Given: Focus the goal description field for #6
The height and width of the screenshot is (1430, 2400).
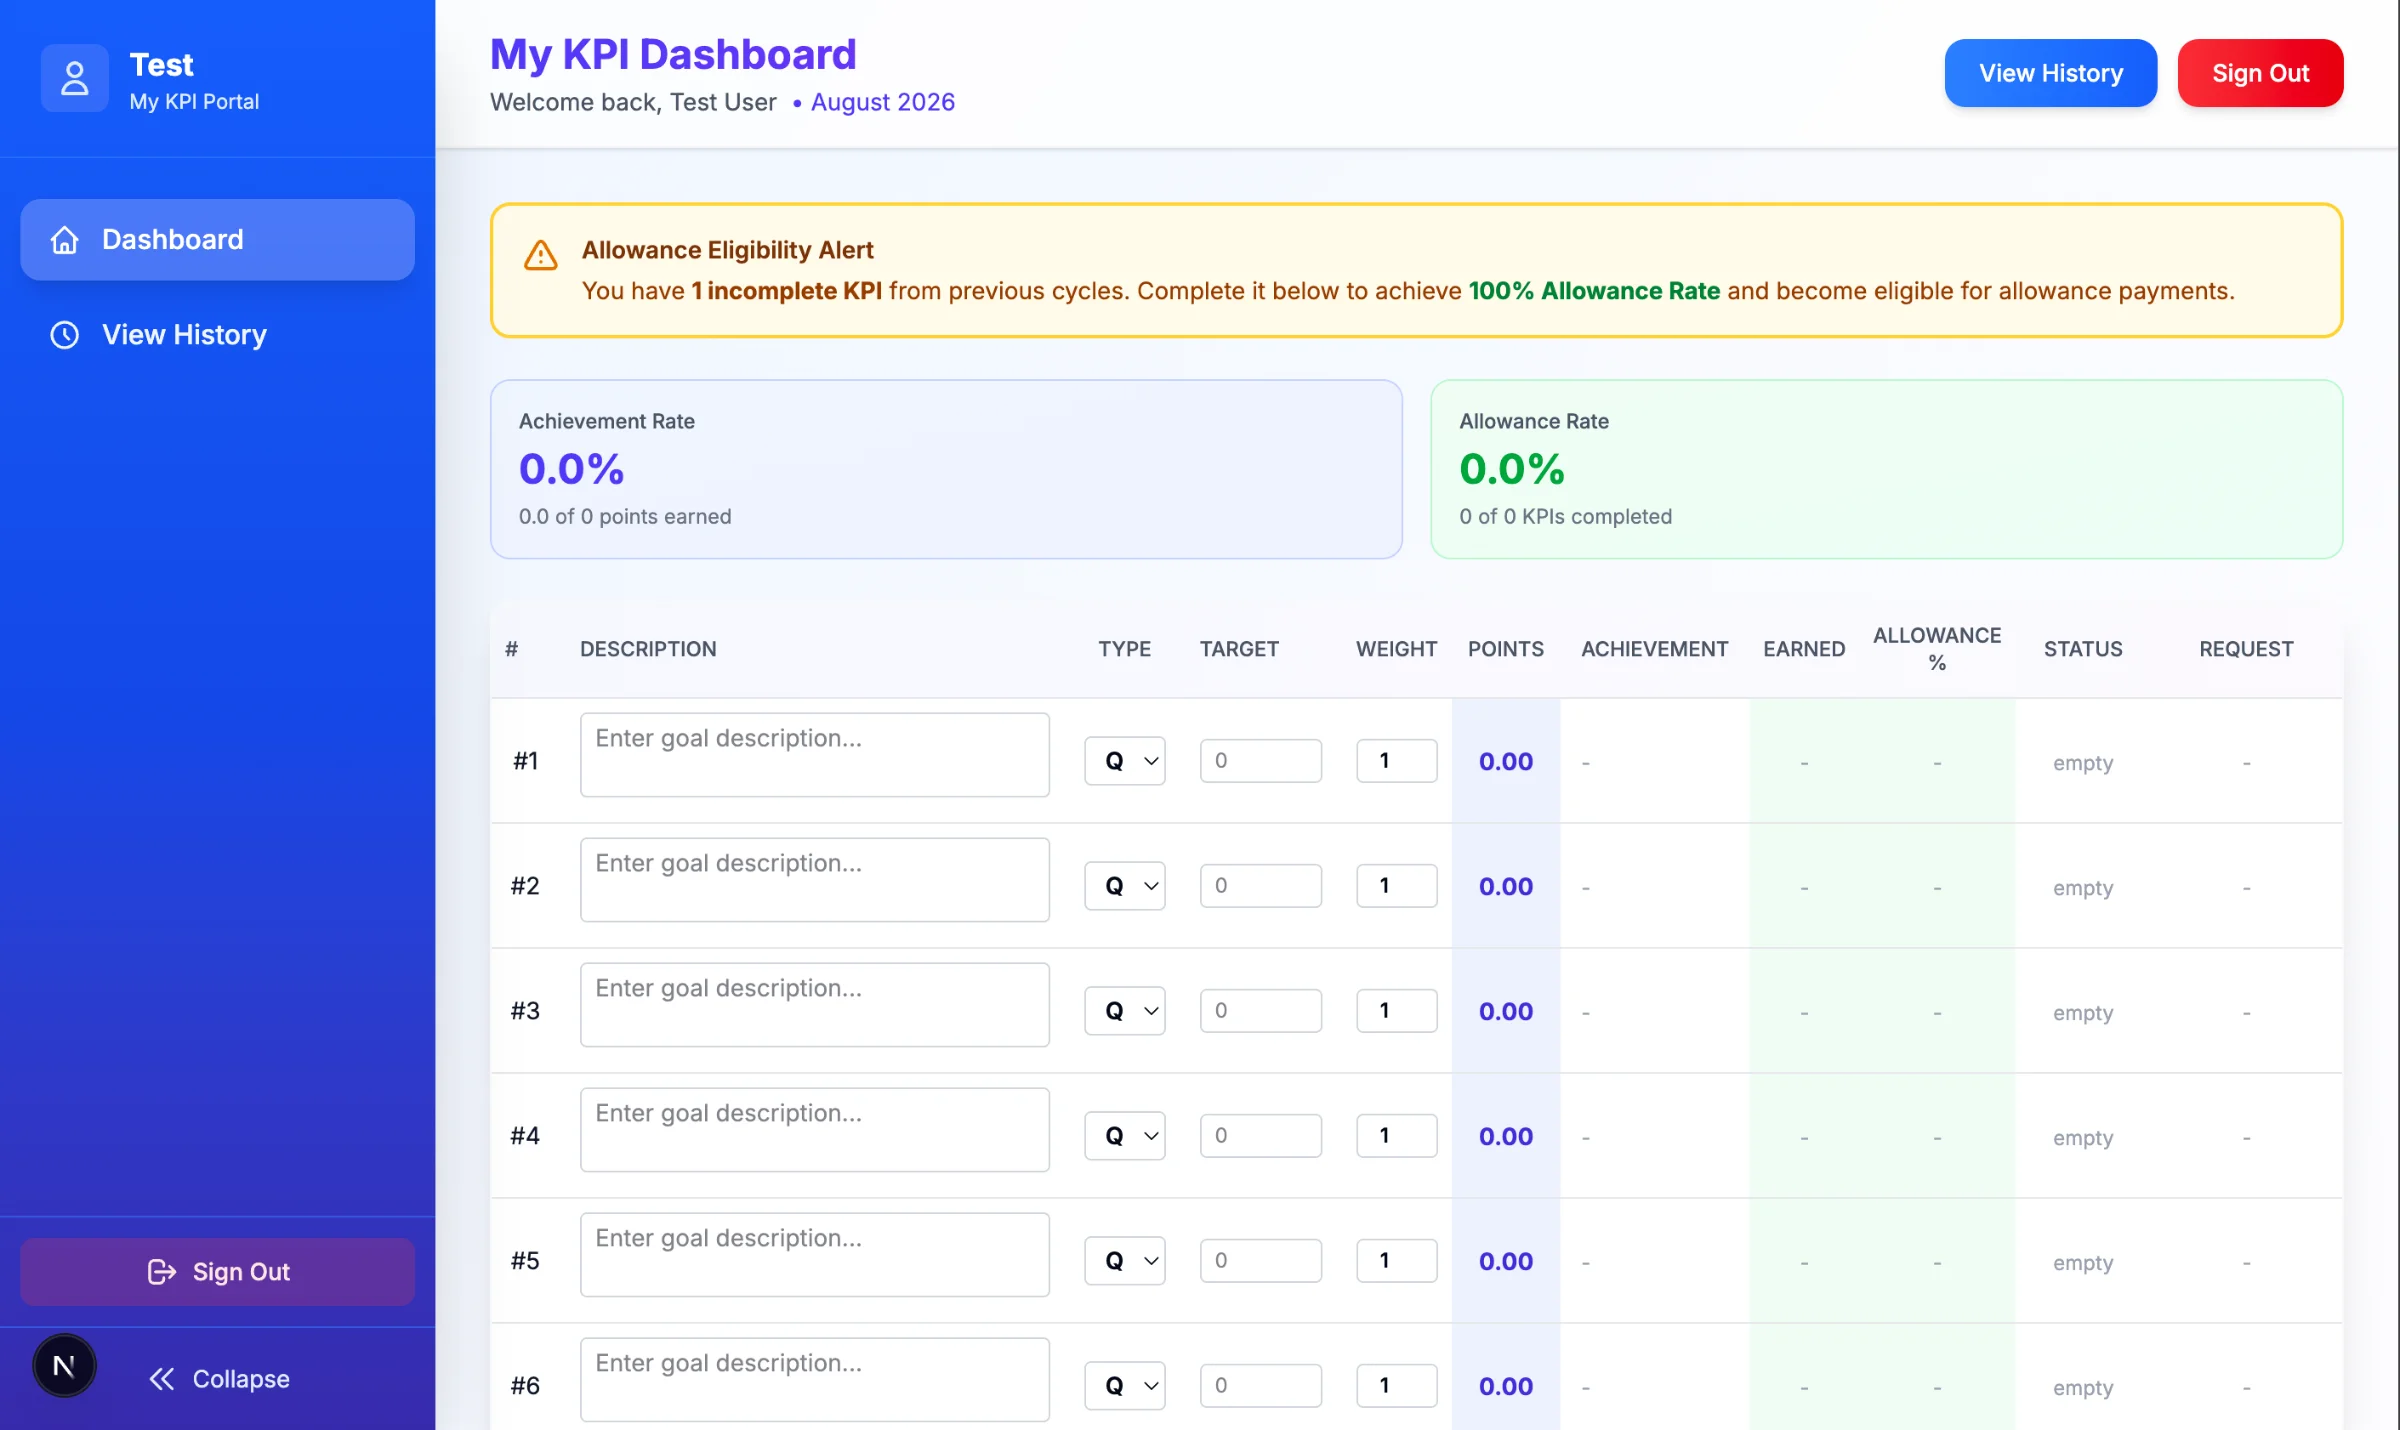Looking at the screenshot, I should (x=815, y=1380).
